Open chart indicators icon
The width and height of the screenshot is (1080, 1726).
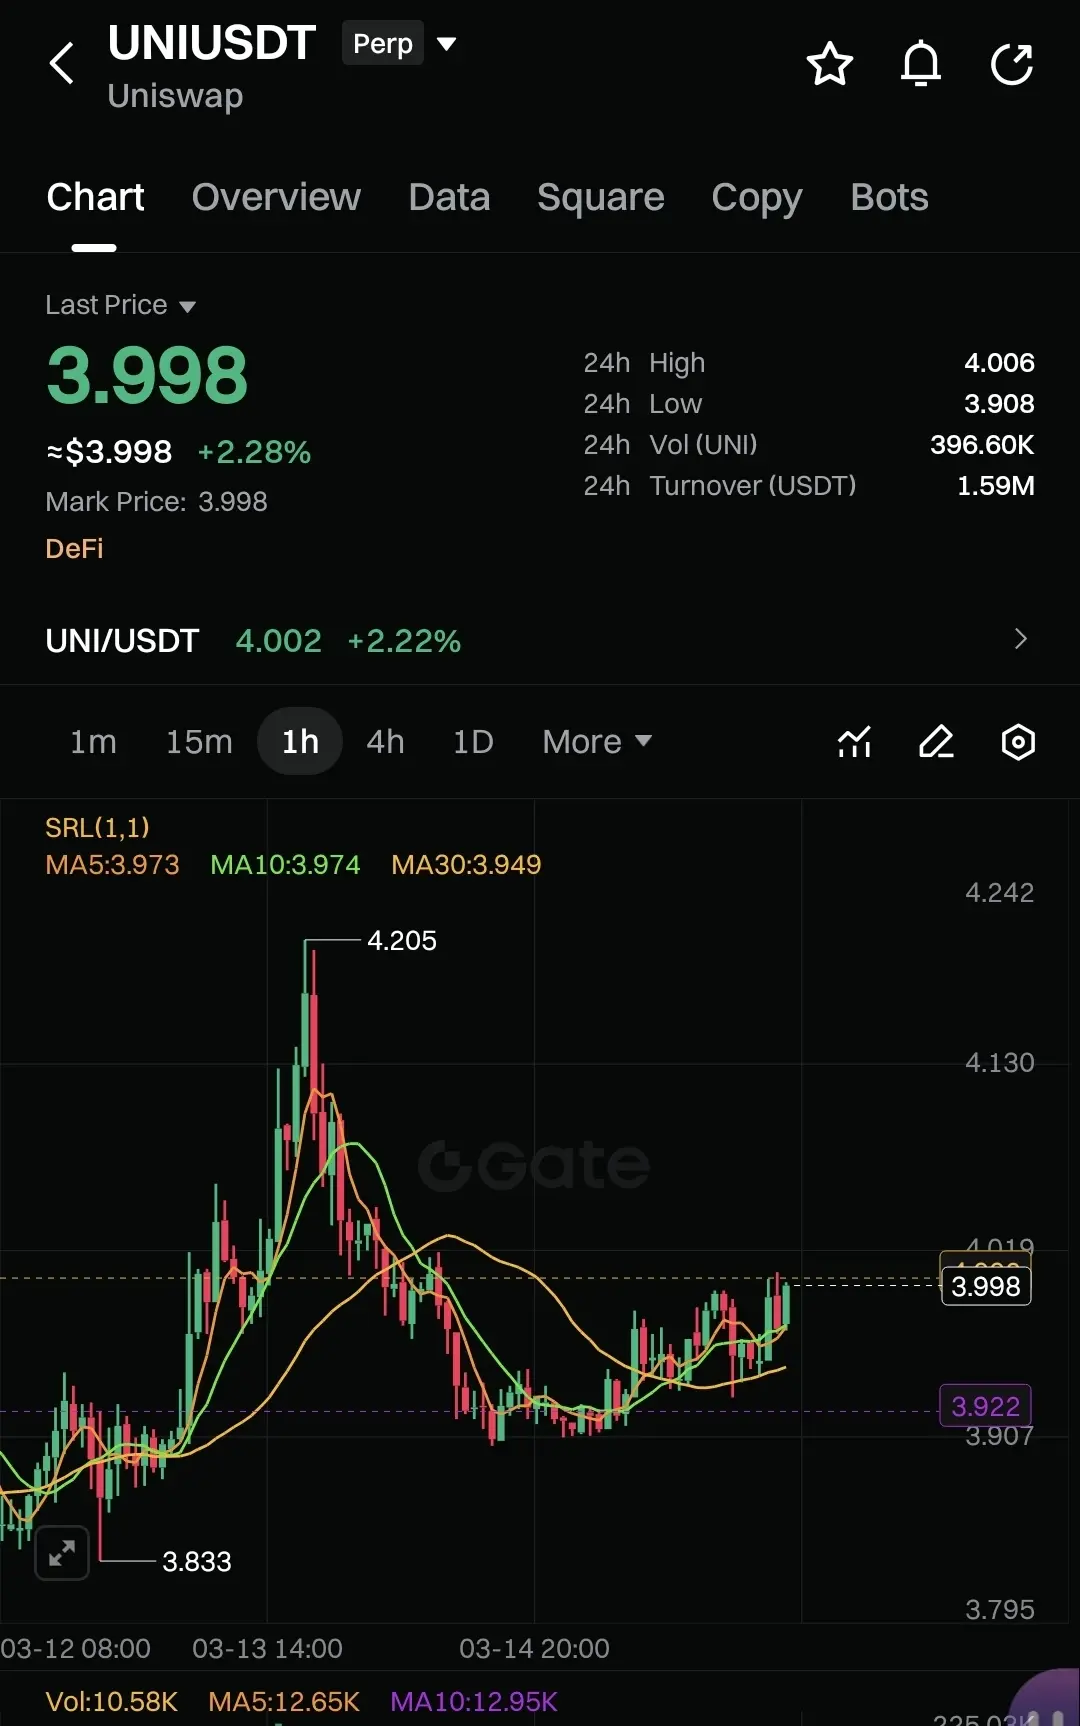(854, 742)
